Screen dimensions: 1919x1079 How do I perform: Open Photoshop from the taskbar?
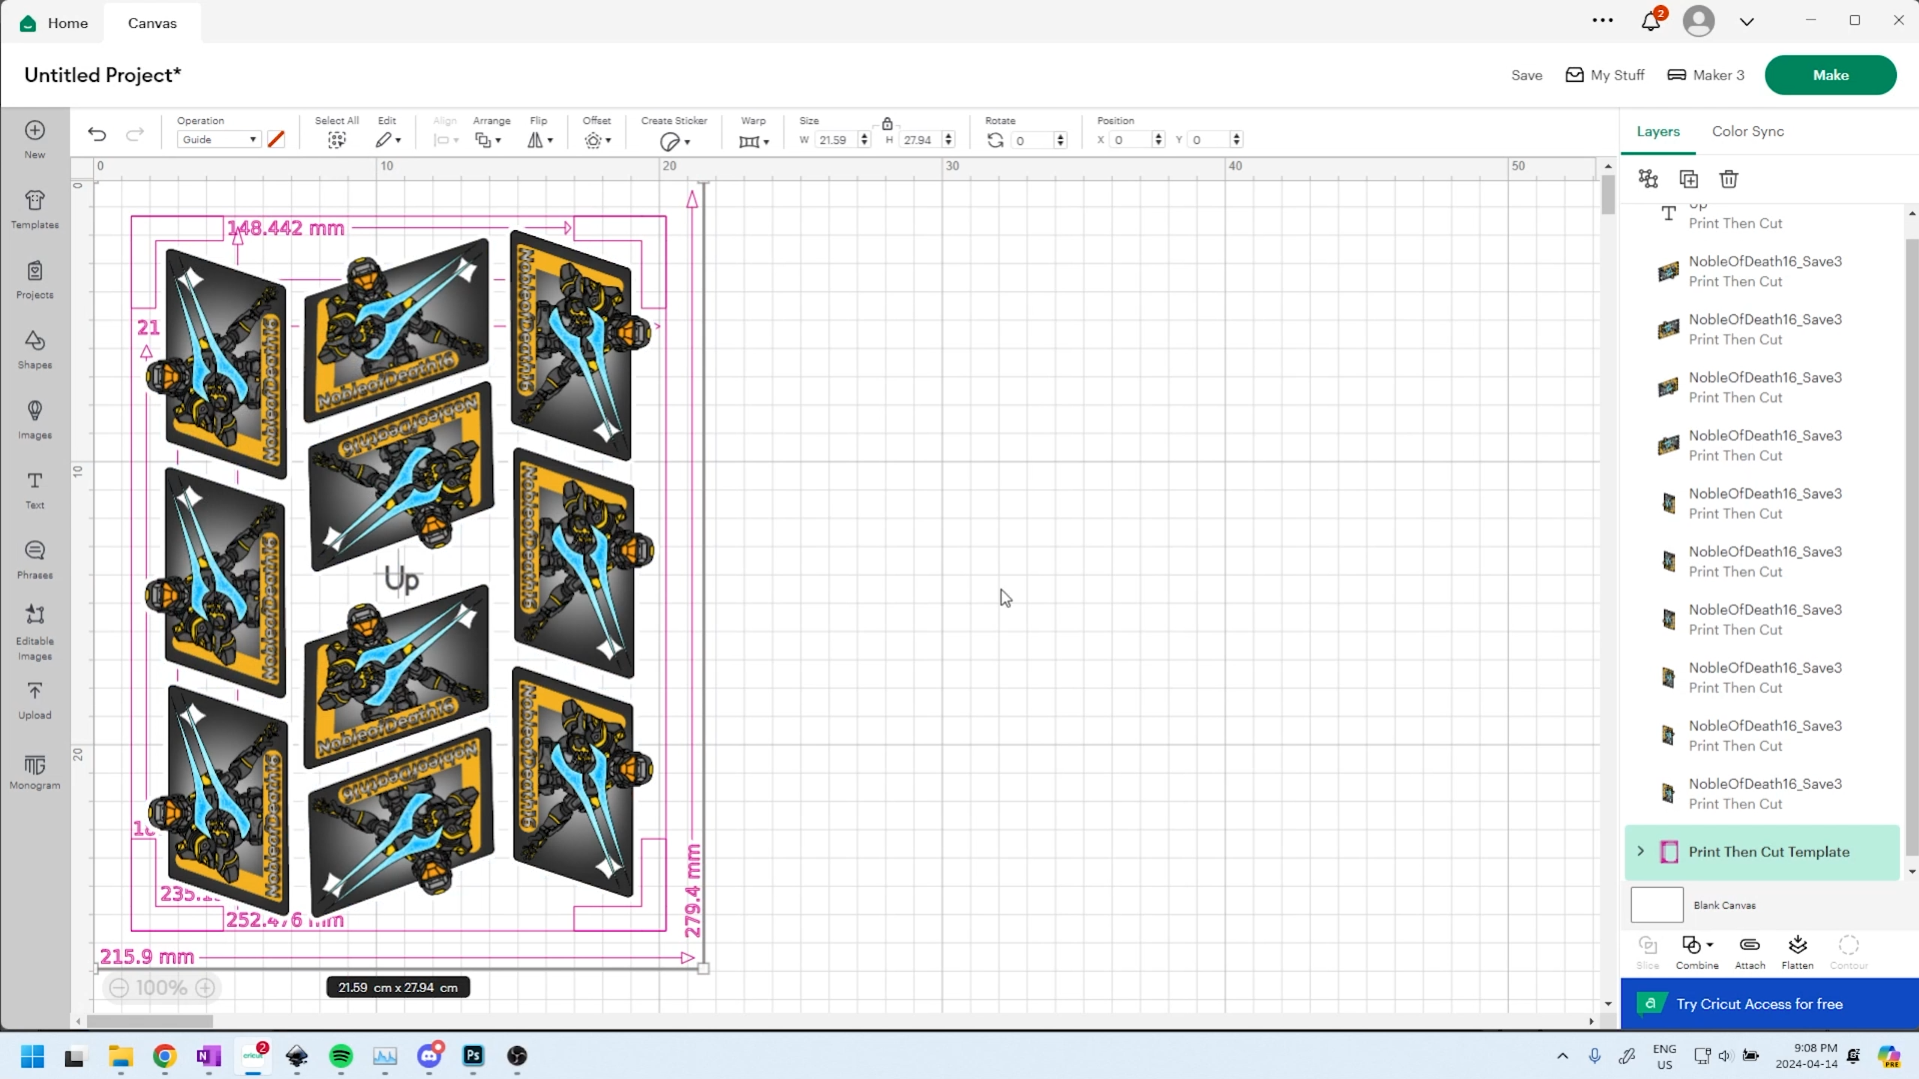(473, 1056)
